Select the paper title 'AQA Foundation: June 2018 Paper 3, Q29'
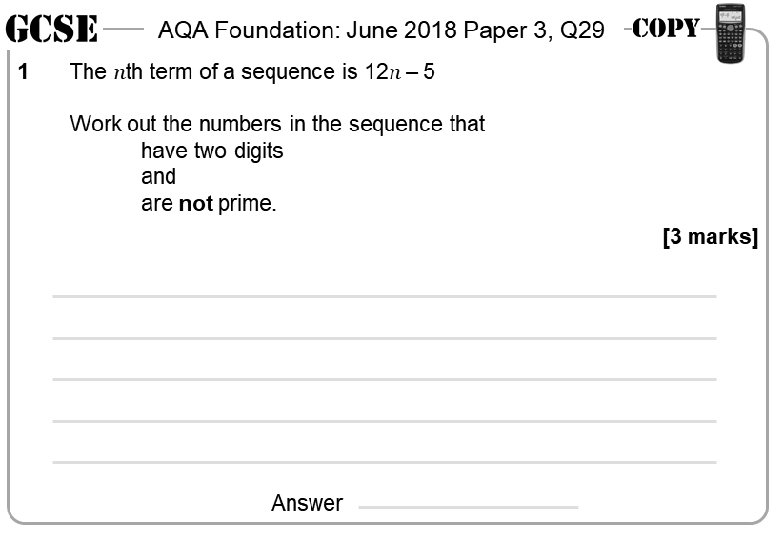This screenshot has width=780, height=540. click(381, 30)
